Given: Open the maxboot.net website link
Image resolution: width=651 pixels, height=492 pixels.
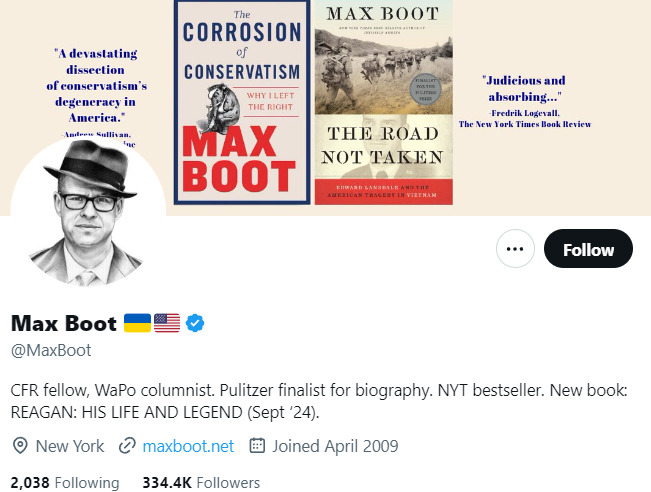Looking at the screenshot, I should click(188, 446).
